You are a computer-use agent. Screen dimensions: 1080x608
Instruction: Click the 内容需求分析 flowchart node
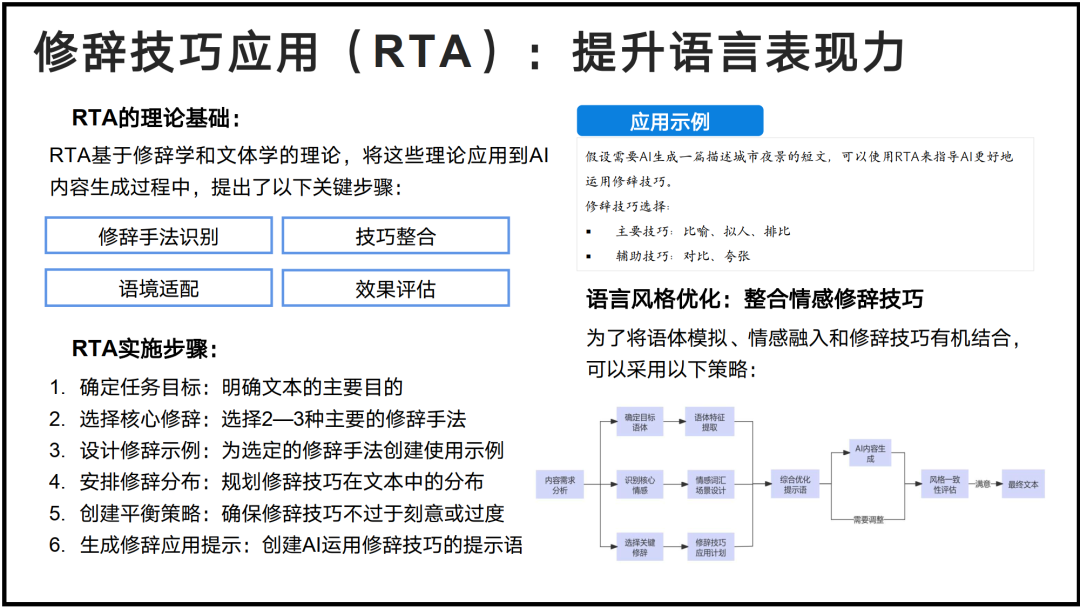coord(560,485)
